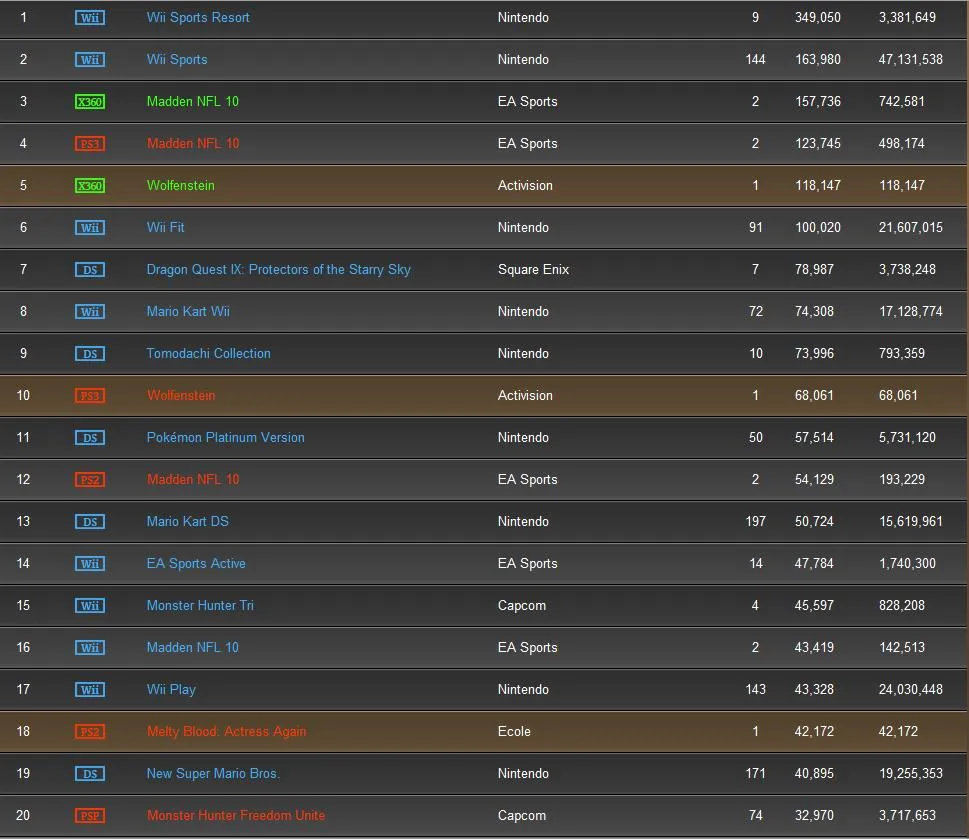Click the DS badge beside New Super Mario Bros.
969x840 pixels.
tap(90, 774)
